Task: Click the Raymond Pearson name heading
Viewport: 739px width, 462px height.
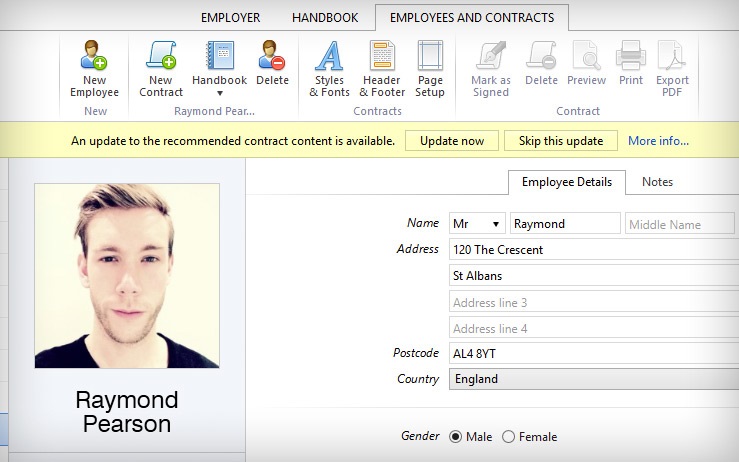Action: [127, 412]
